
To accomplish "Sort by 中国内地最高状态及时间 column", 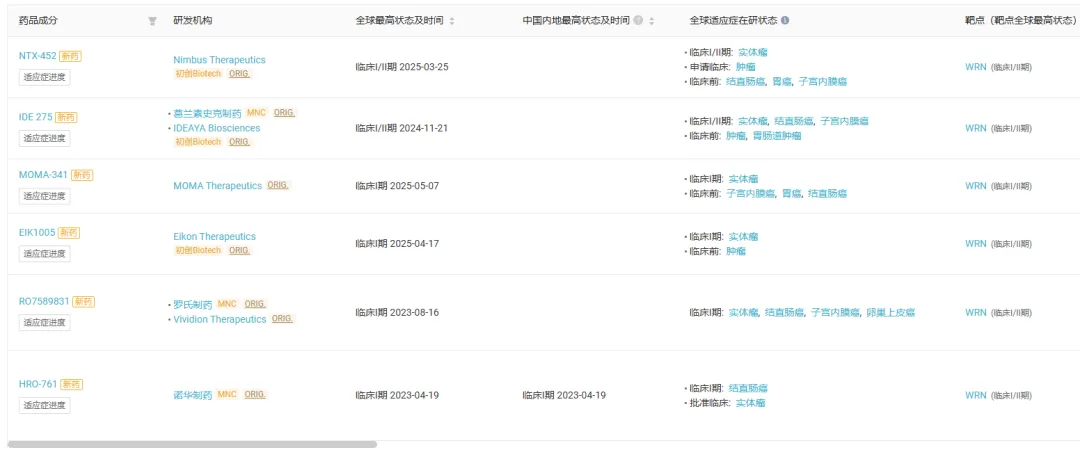I will [652, 21].
